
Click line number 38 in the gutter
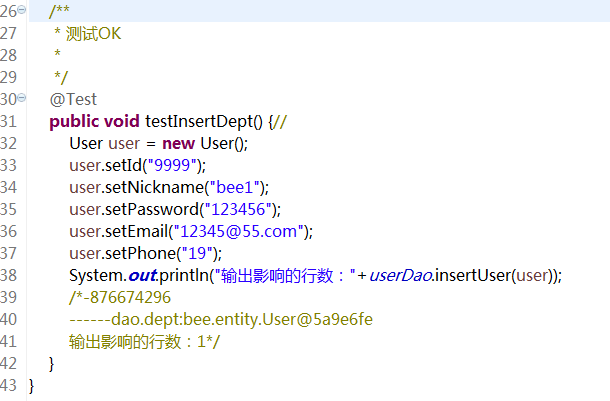tap(9, 276)
